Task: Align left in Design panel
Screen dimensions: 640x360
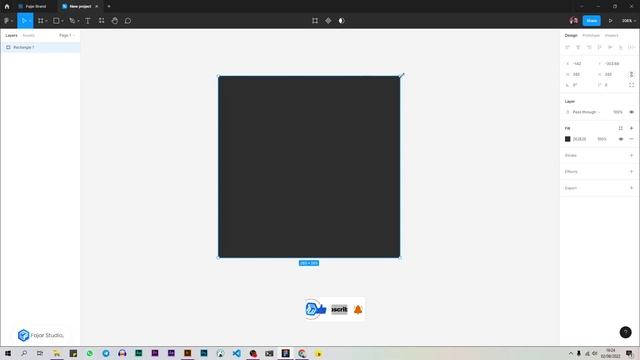Action: [567, 47]
